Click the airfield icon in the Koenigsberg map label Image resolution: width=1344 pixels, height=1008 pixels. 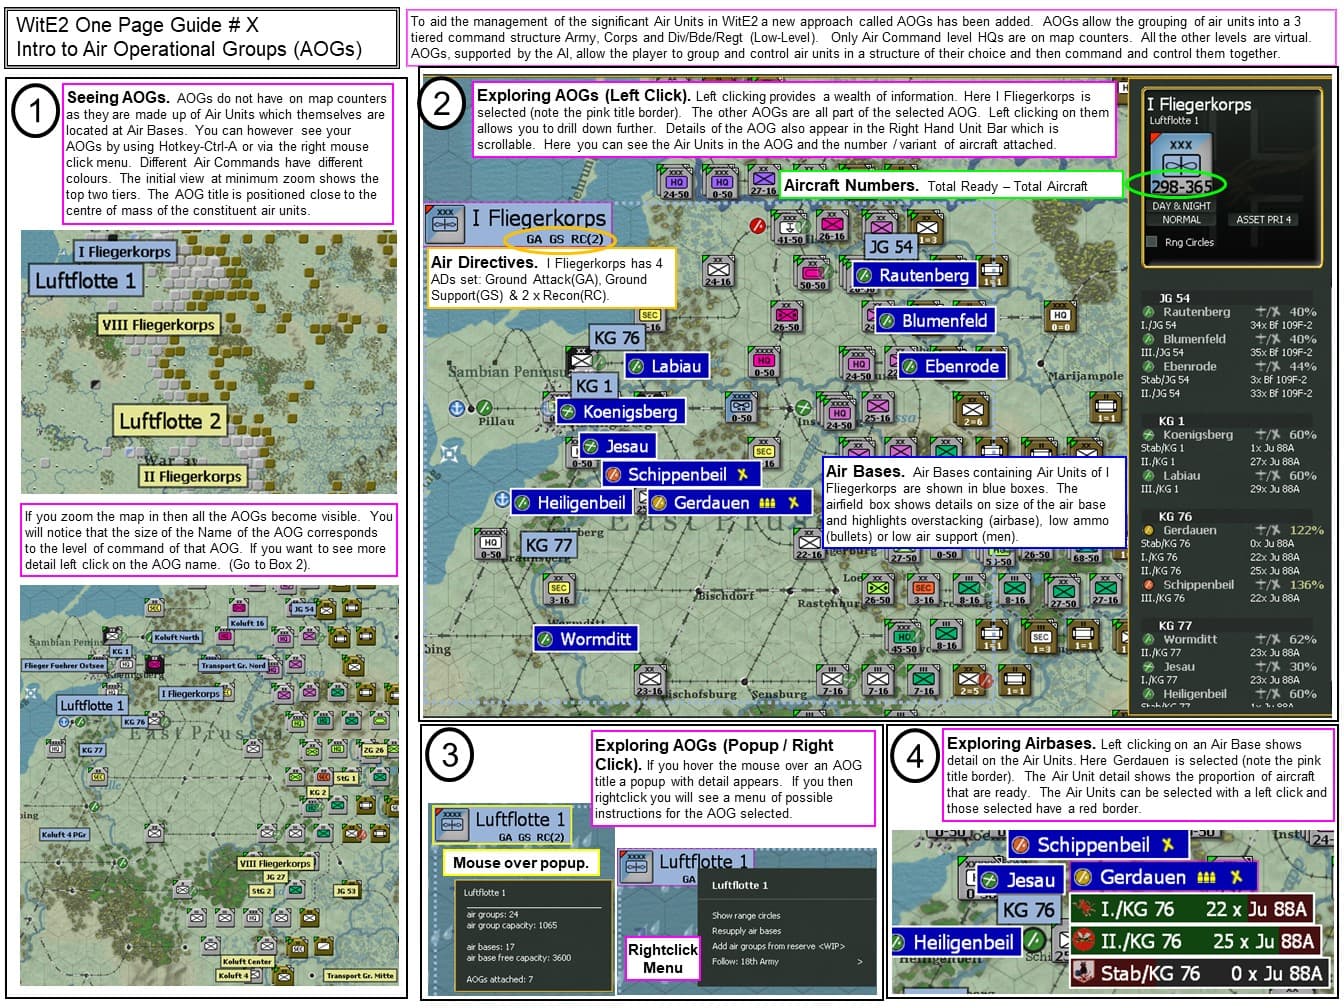pos(567,412)
